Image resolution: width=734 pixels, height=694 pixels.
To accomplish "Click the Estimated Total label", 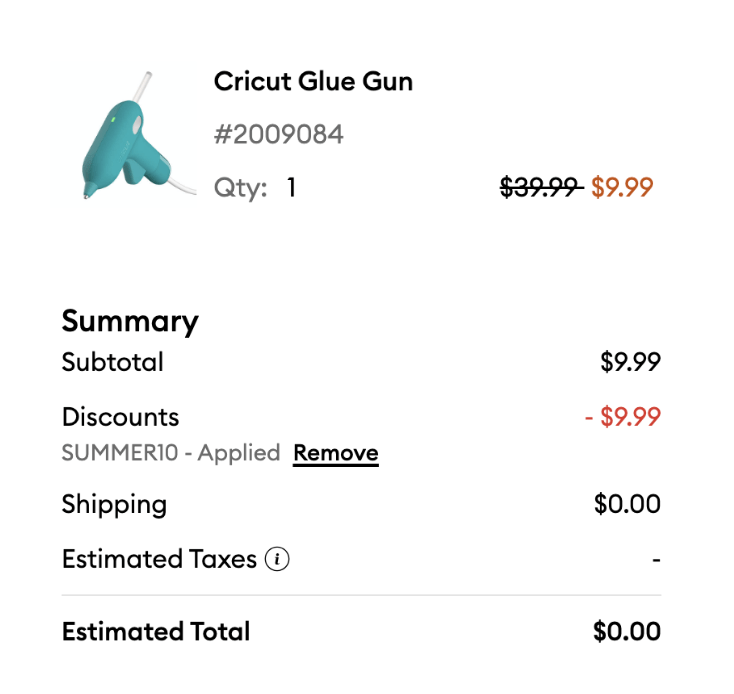I will (156, 632).
